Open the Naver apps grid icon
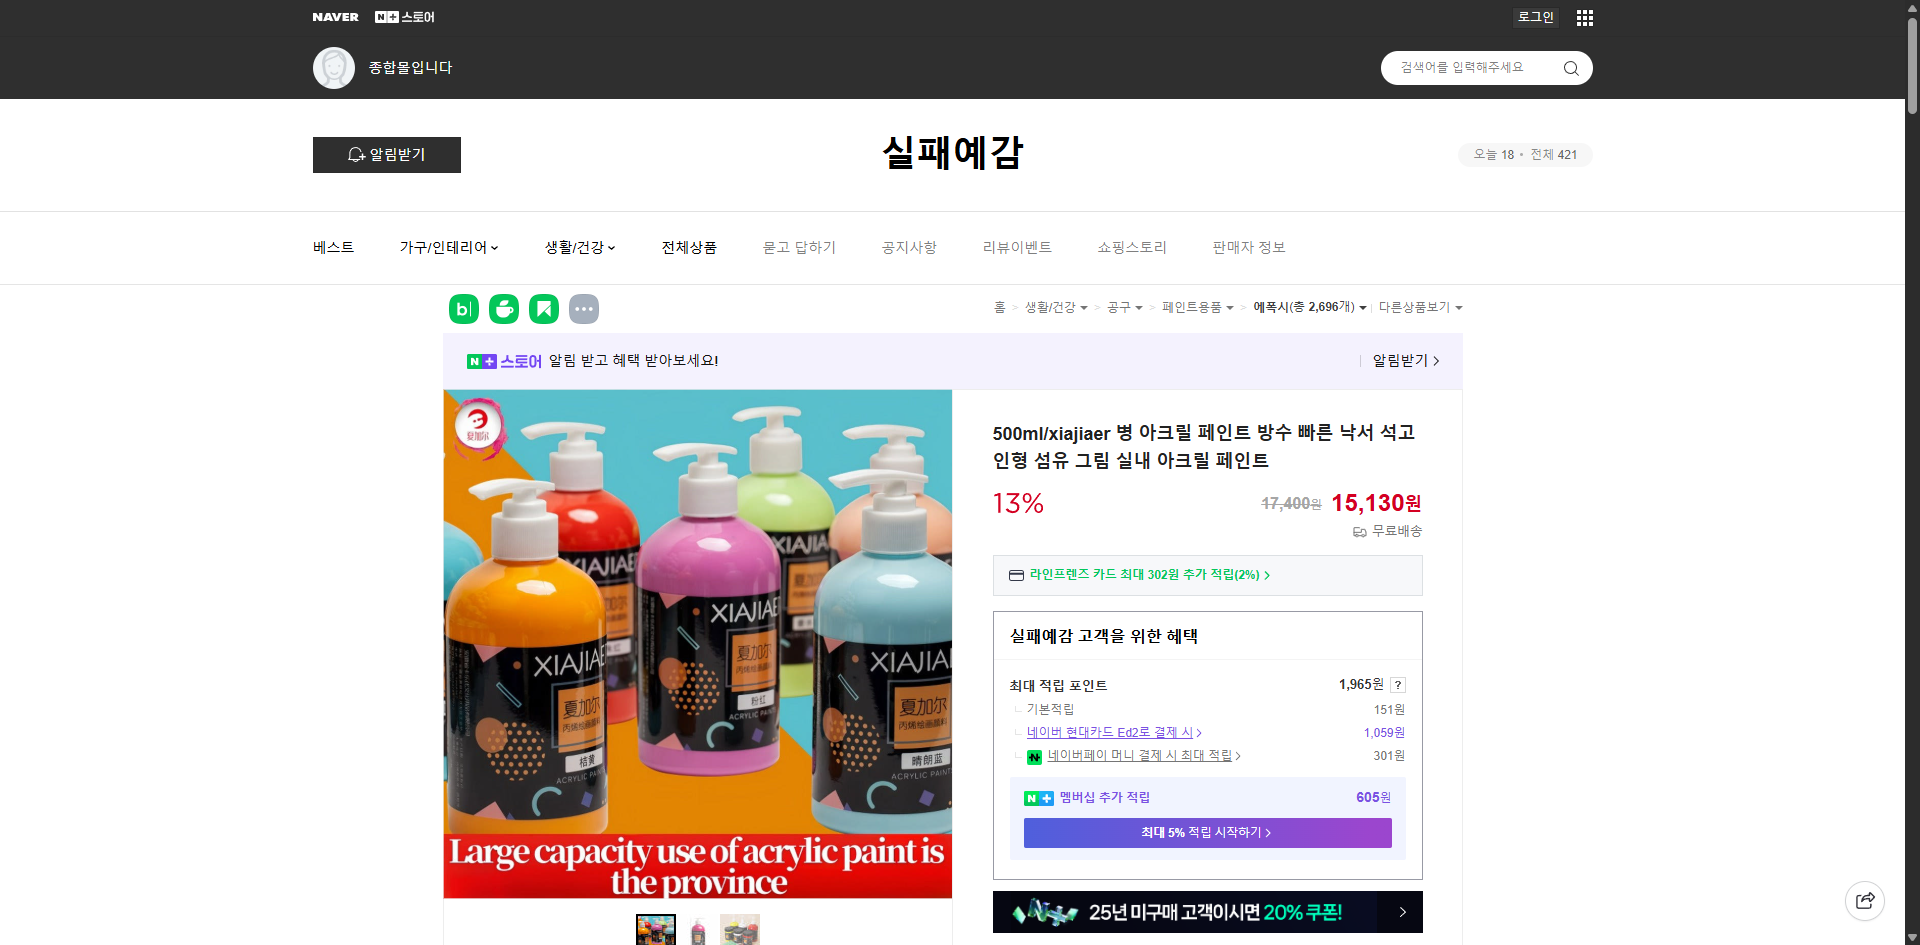The image size is (1920, 945). coord(1584,17)
